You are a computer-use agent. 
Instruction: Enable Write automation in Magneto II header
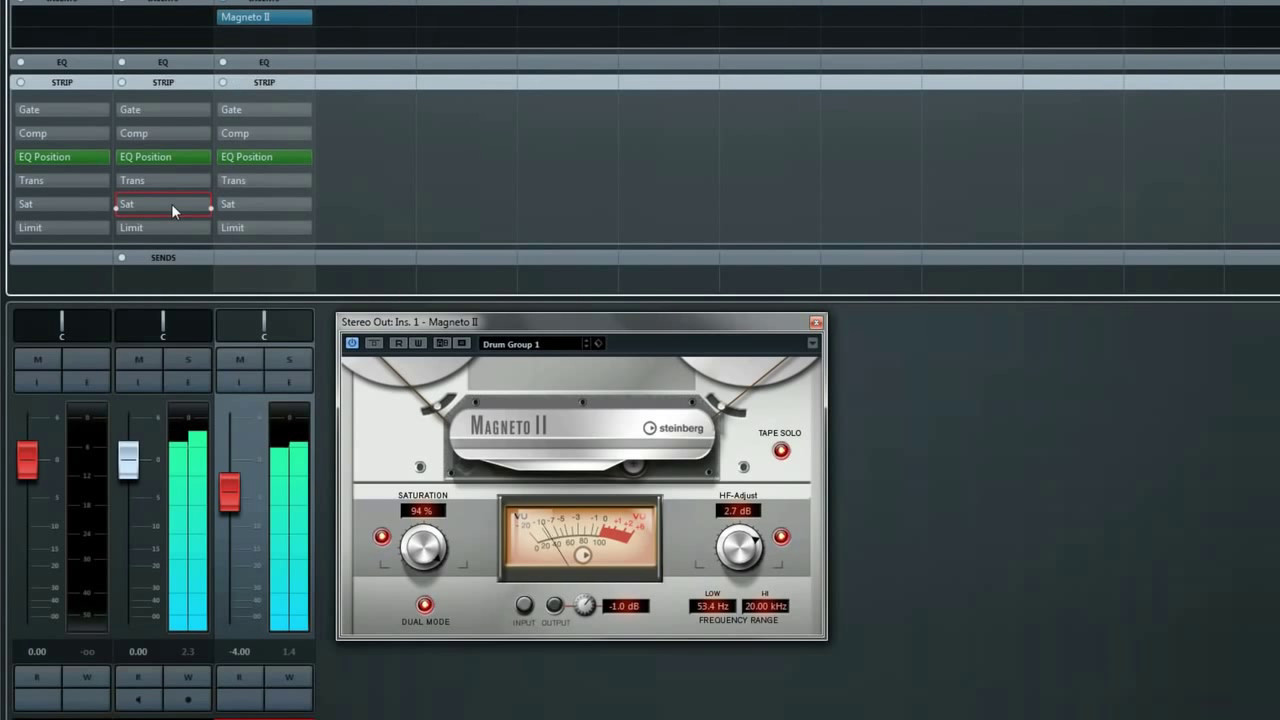coord(418,343)
